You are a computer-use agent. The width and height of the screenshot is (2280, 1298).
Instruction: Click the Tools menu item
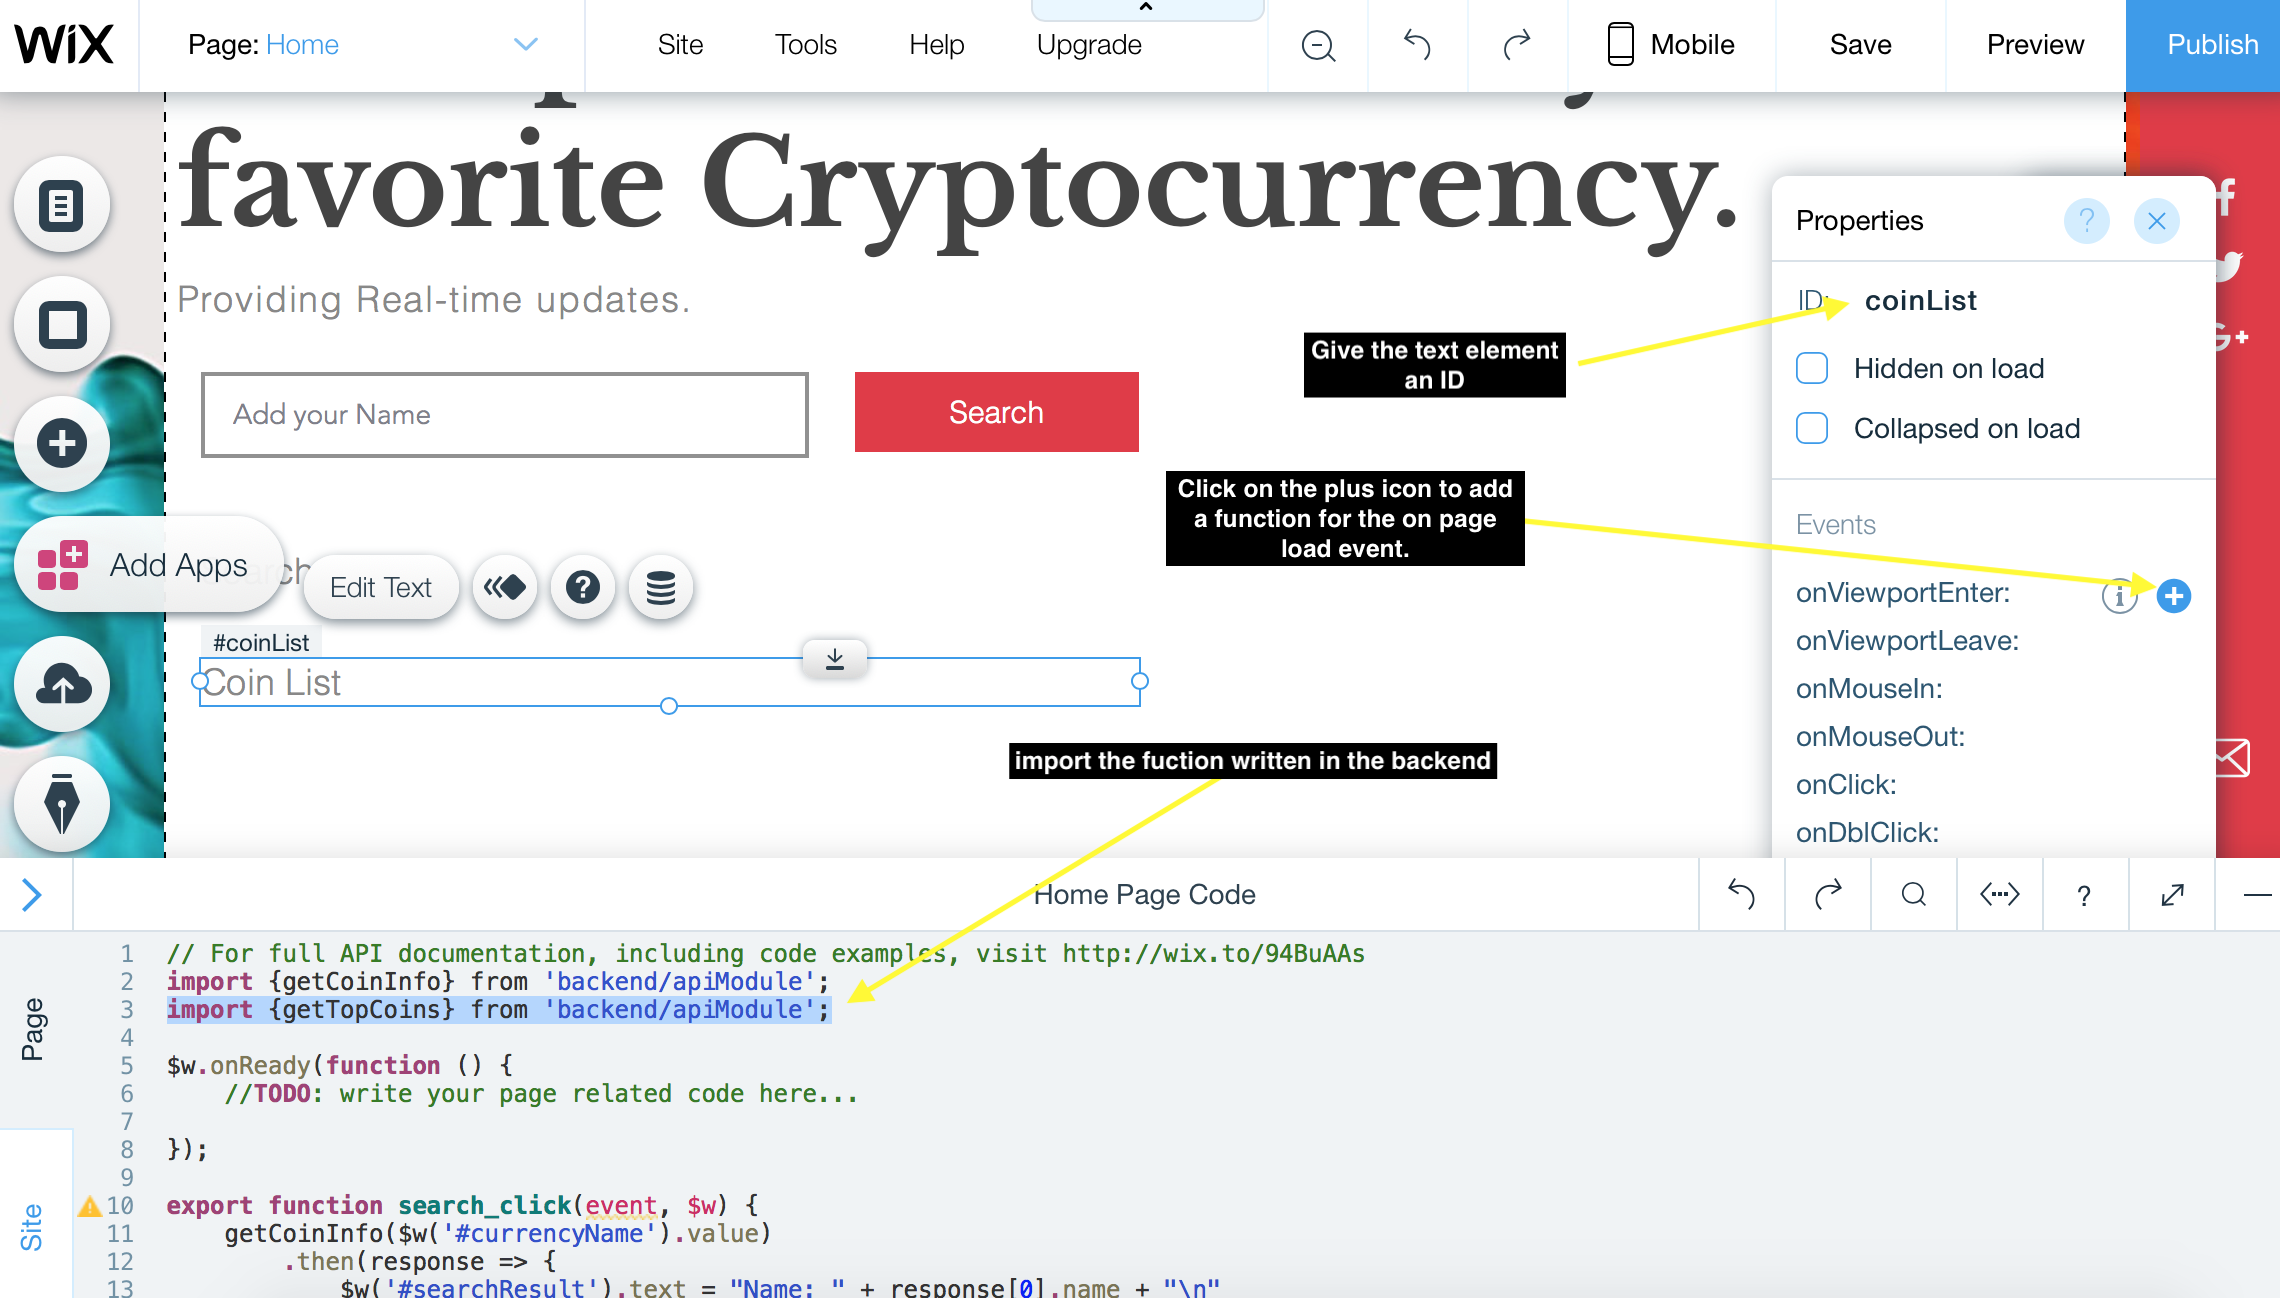pos(806,44)
